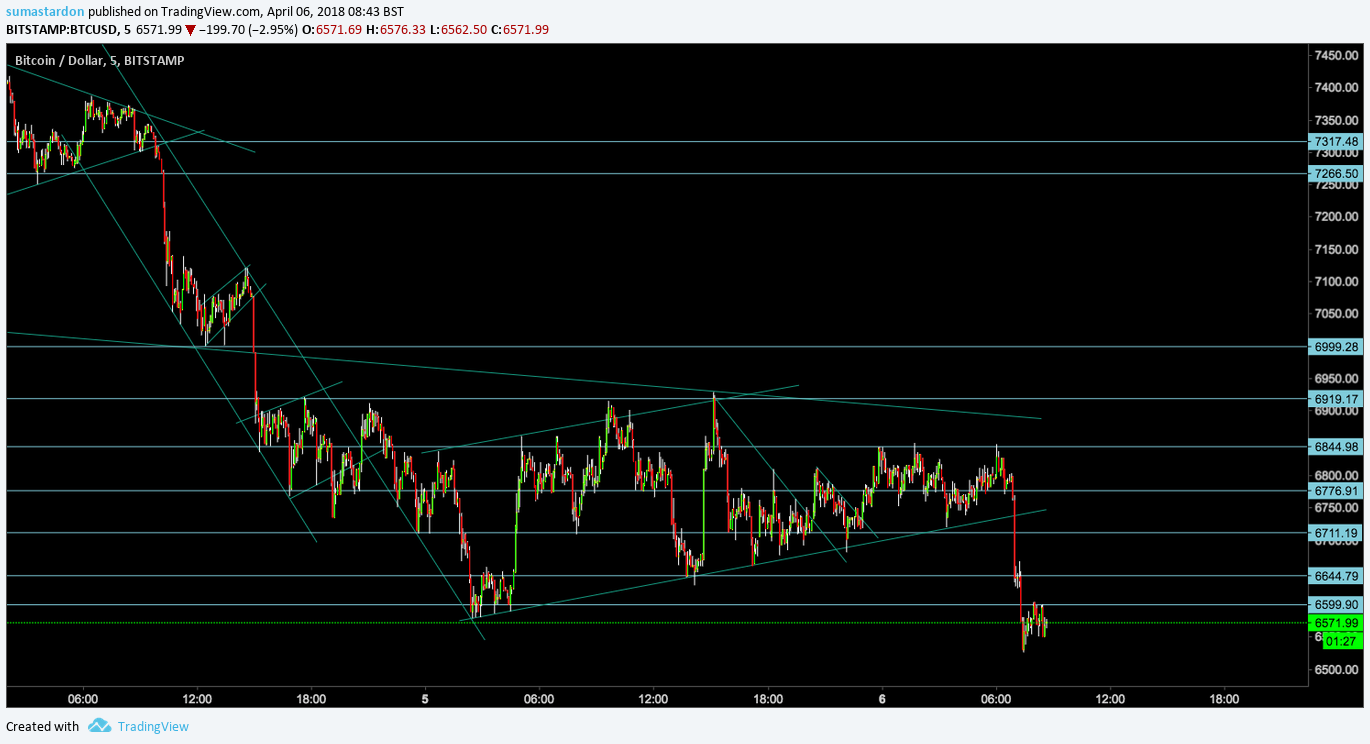1370x744 pixels.
Task: Click the 6950.00 tick on the price axis
Action: click(x=1336, y=379)
